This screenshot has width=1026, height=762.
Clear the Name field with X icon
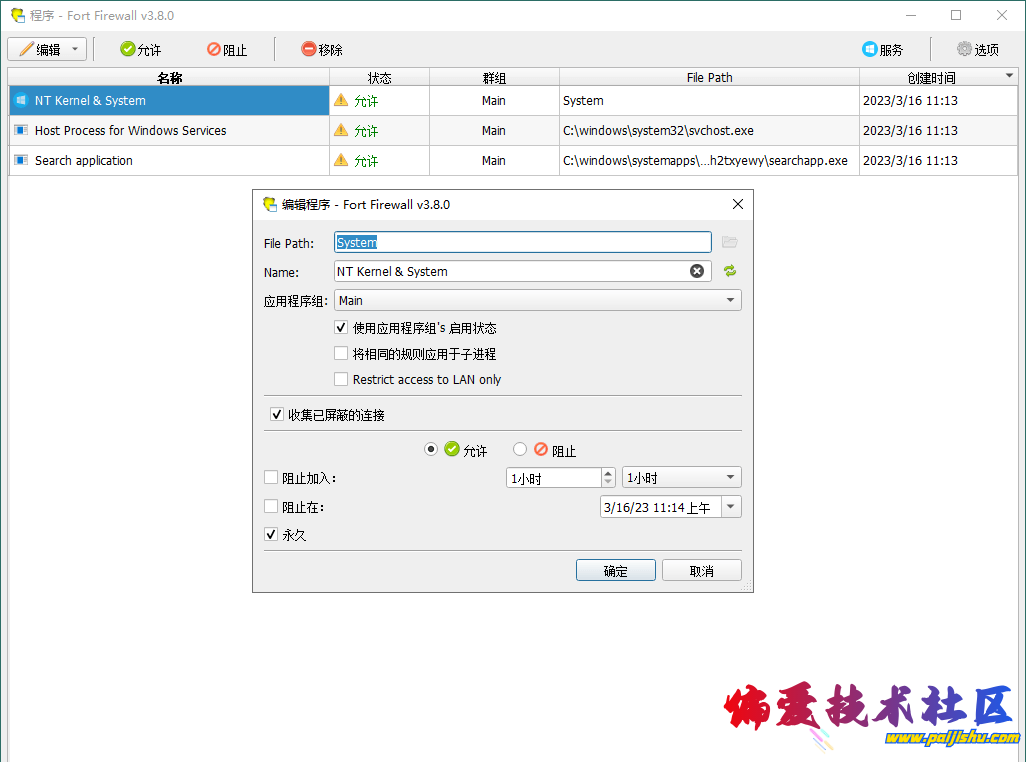(697, 271)
